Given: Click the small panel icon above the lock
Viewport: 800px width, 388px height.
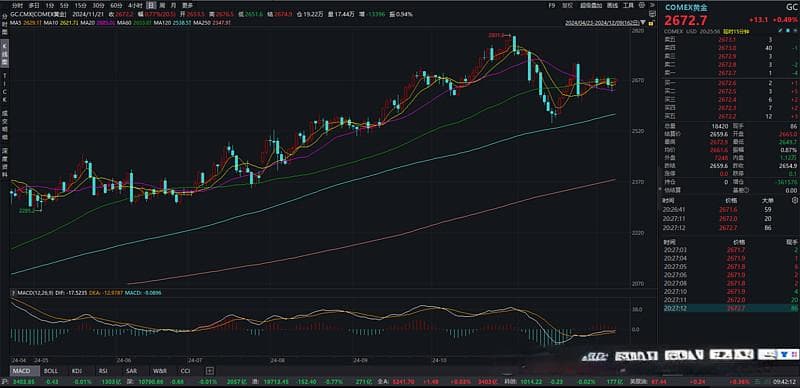Looking at the screenshot, I should point(652,15).
